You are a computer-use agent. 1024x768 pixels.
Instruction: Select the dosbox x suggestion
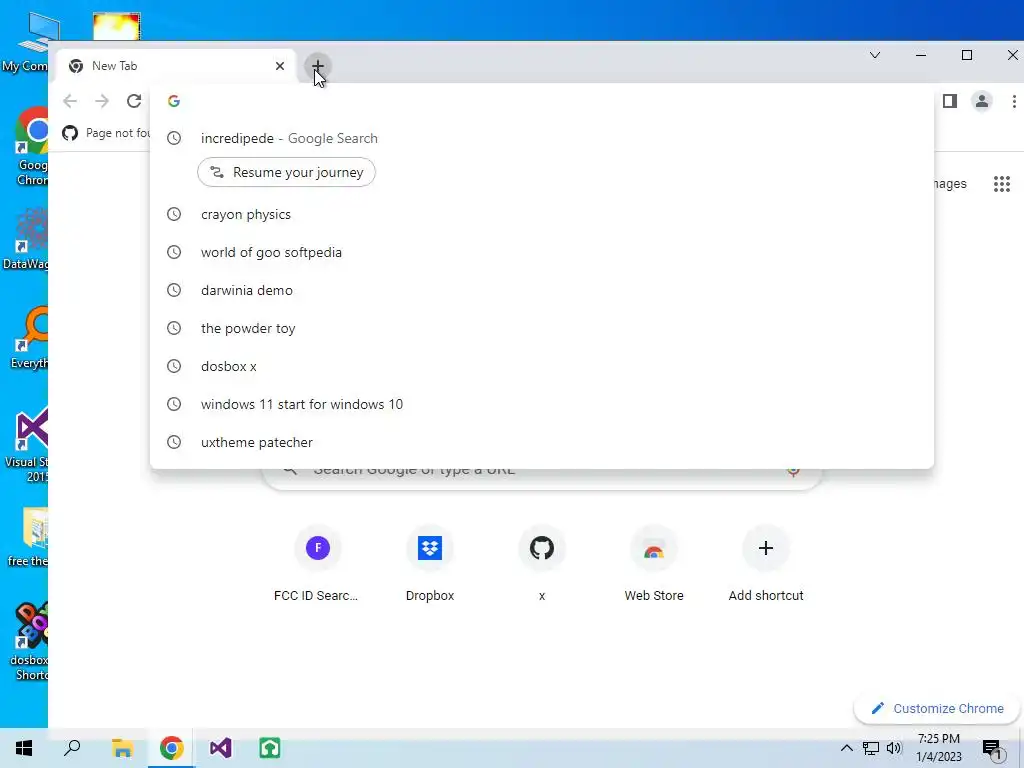coord(541,366)
